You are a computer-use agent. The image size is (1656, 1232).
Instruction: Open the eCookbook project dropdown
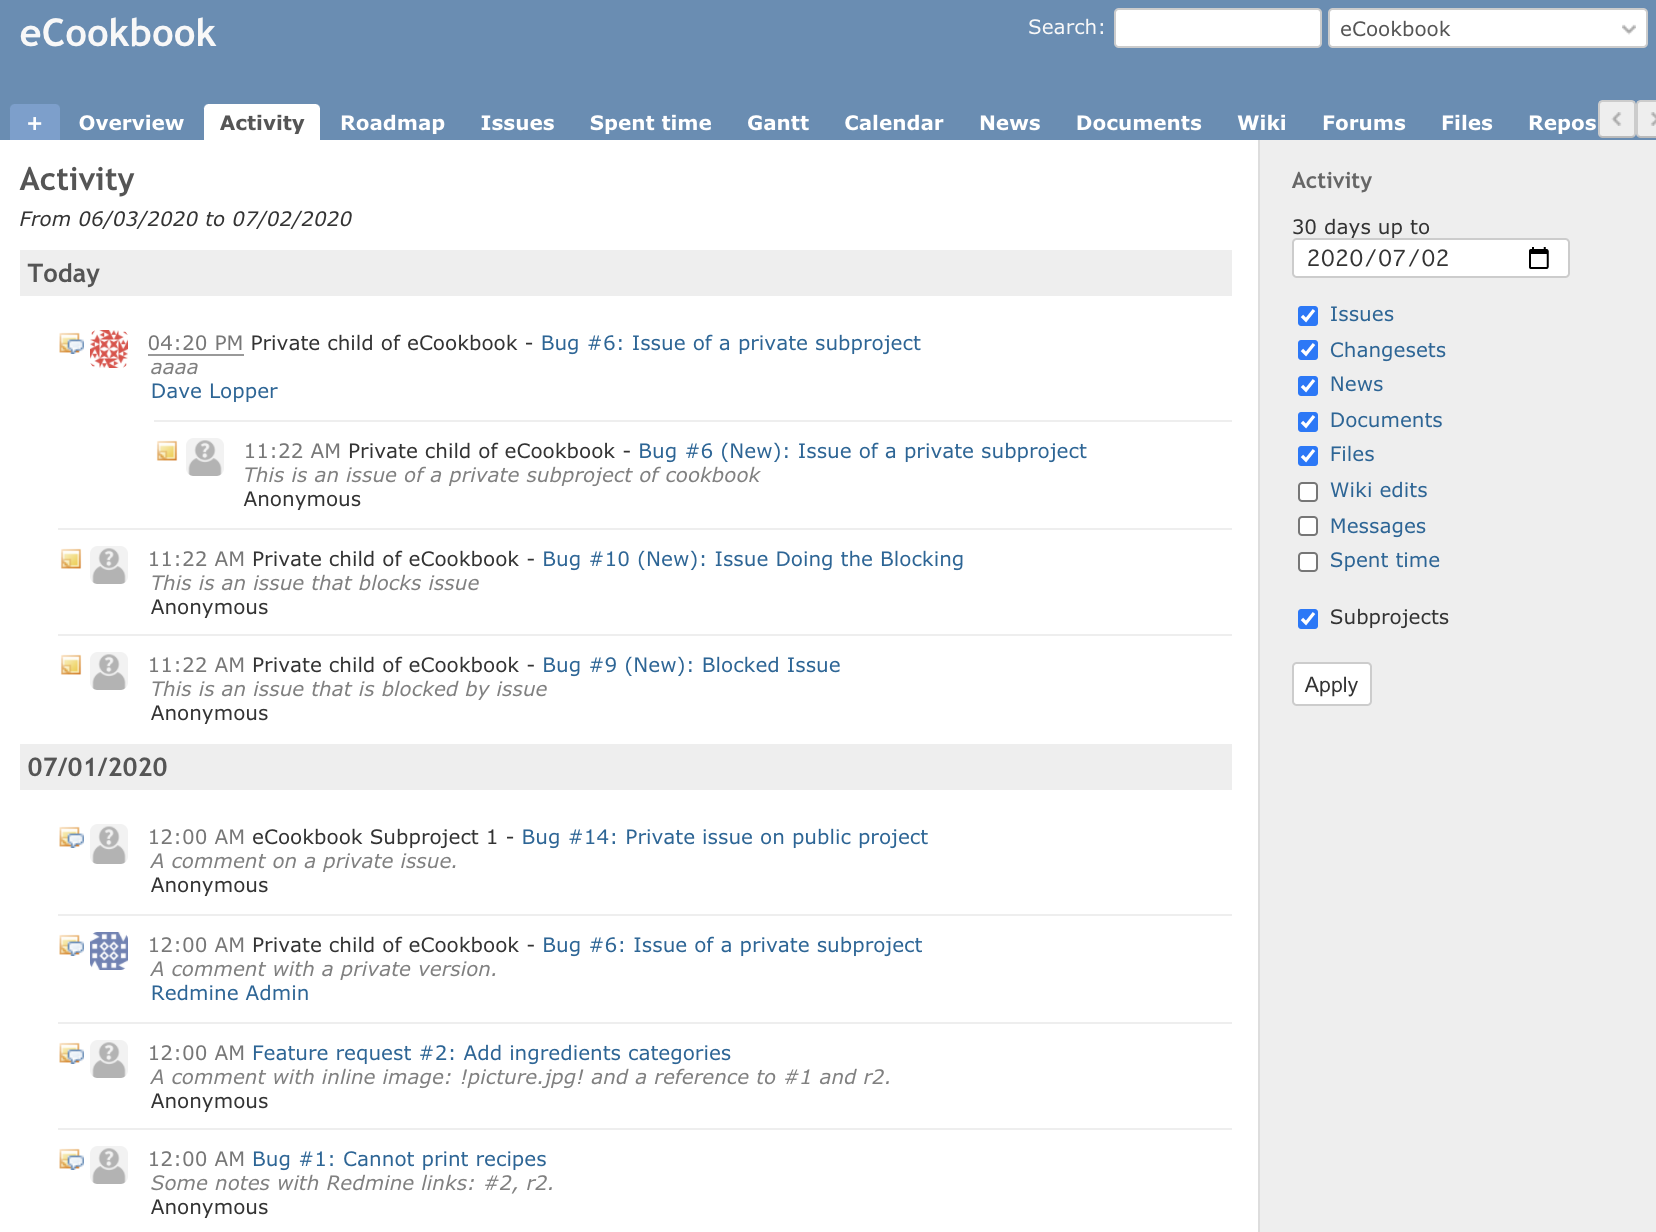[x=1487, y=29]
